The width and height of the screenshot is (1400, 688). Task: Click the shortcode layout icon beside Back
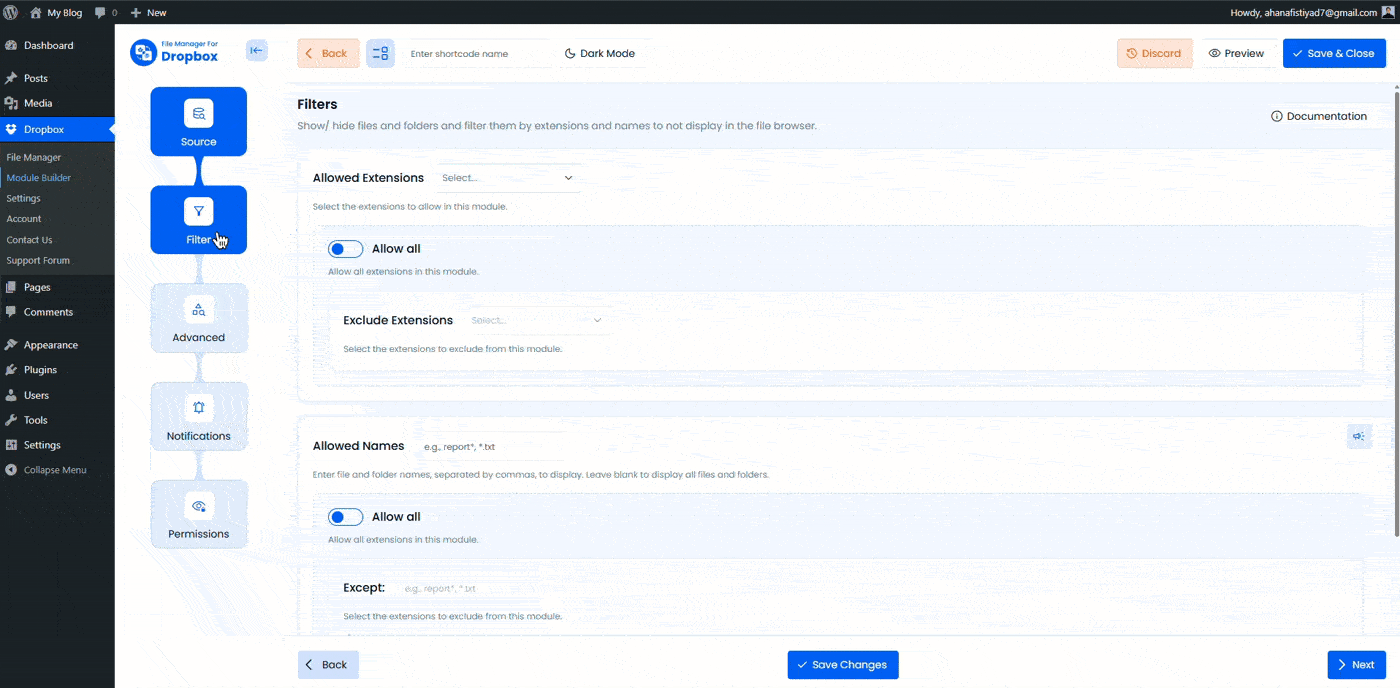pos(380,52)
